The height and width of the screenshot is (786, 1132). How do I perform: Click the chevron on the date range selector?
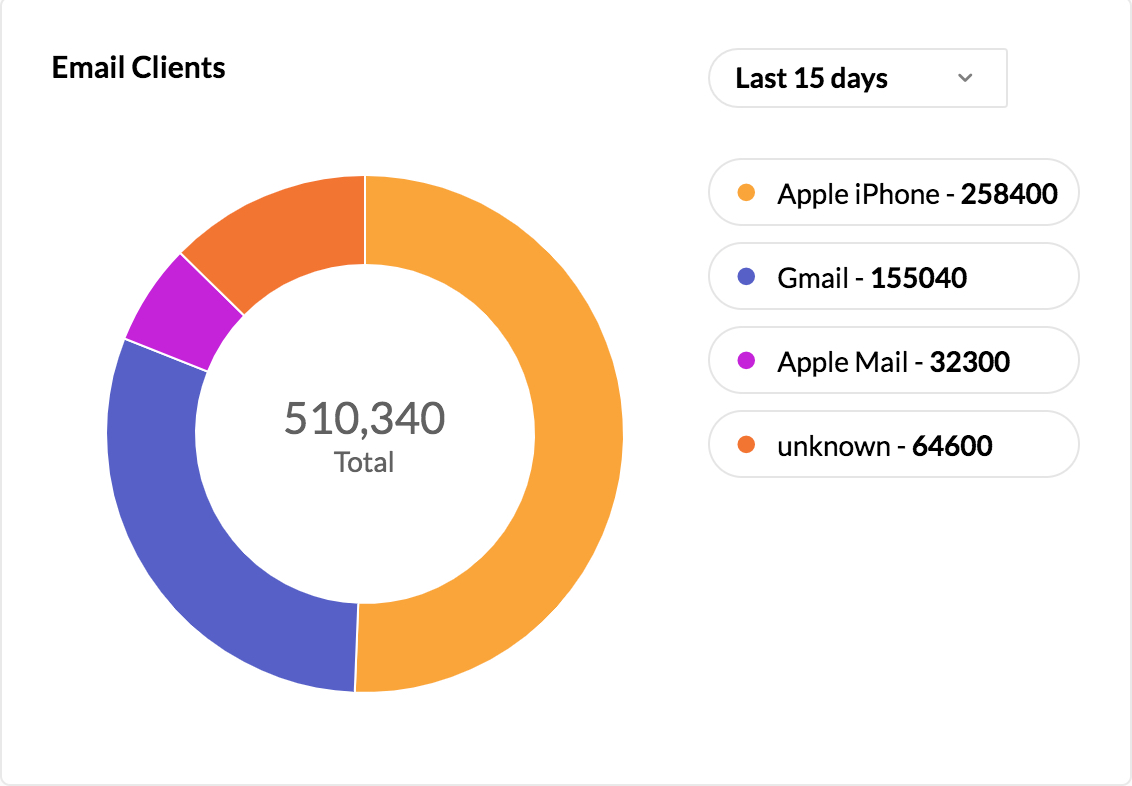(x=965, y=78)
